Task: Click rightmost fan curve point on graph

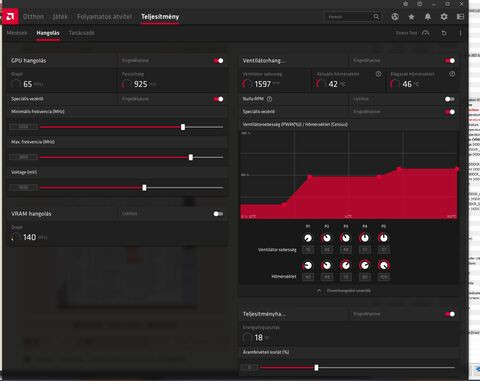Action: coord(457,169)
